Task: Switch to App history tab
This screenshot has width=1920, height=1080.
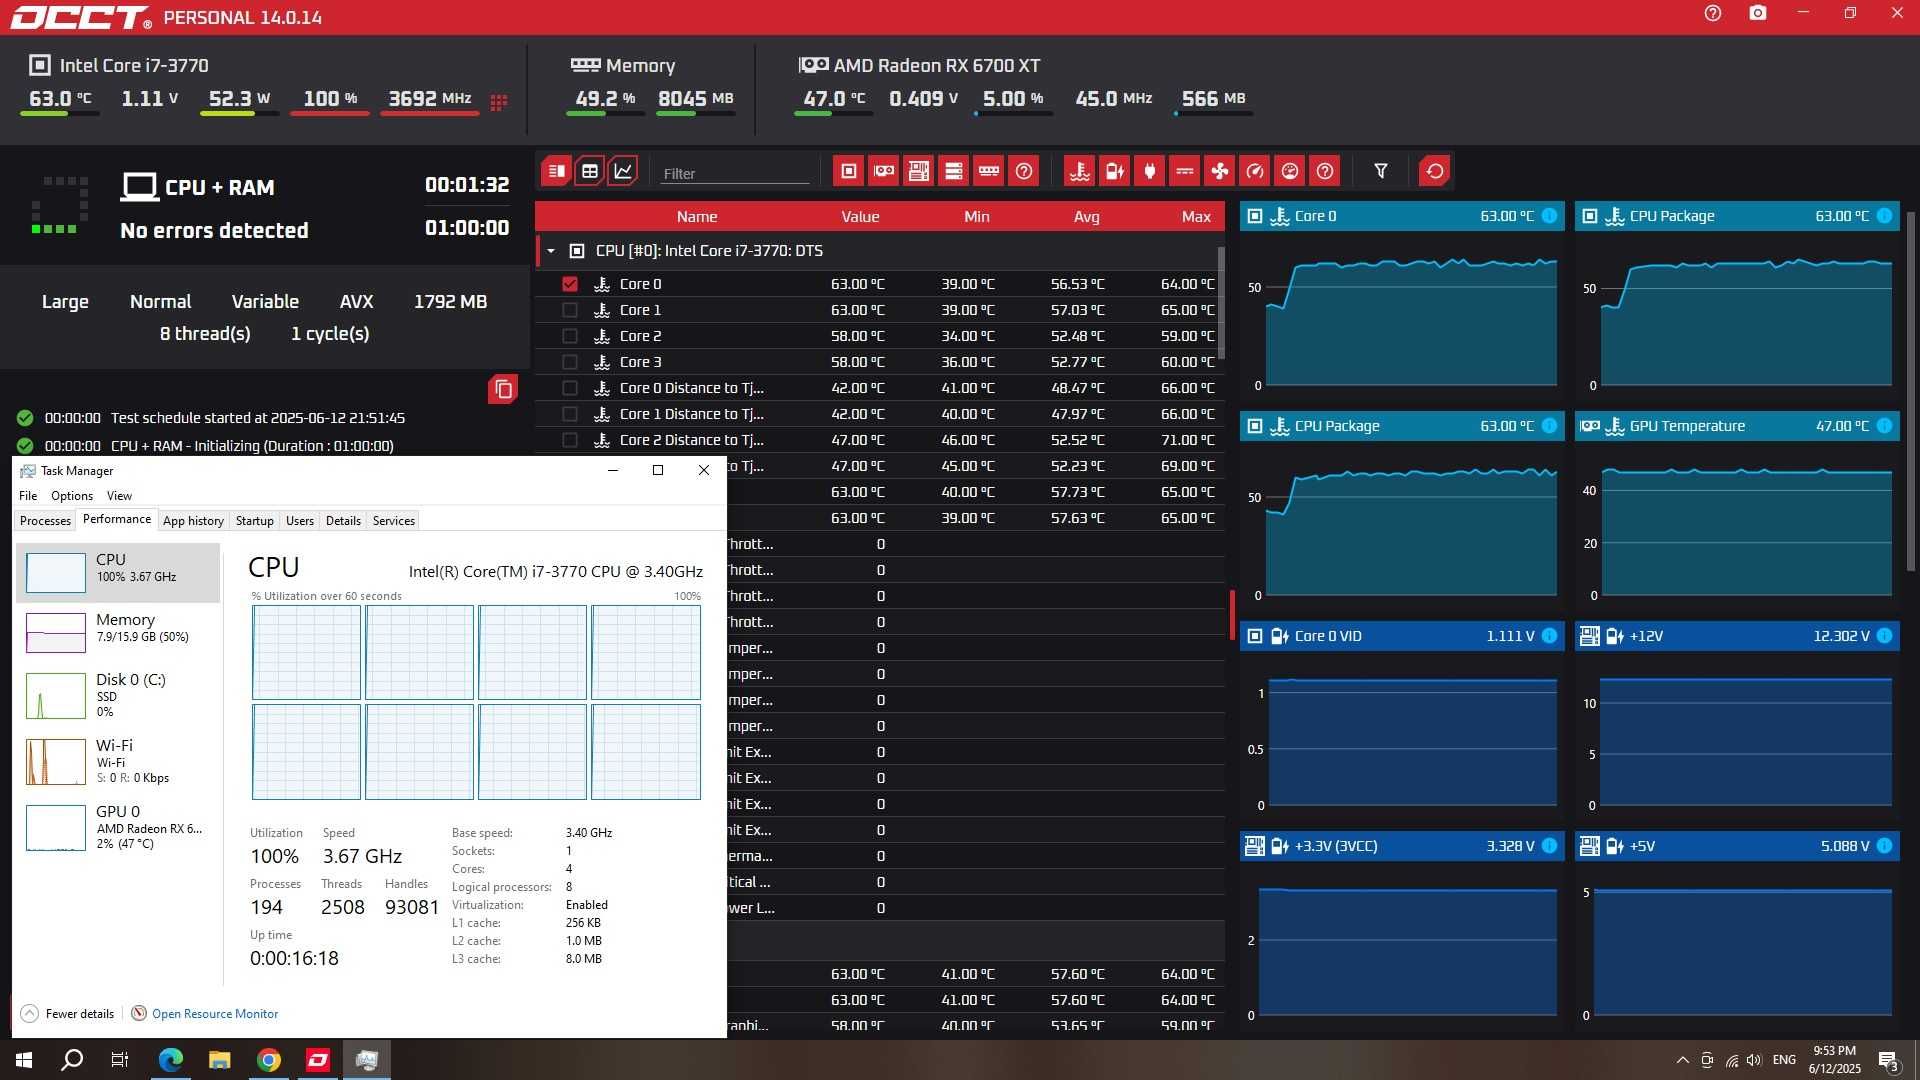Action: pos(193,521)
